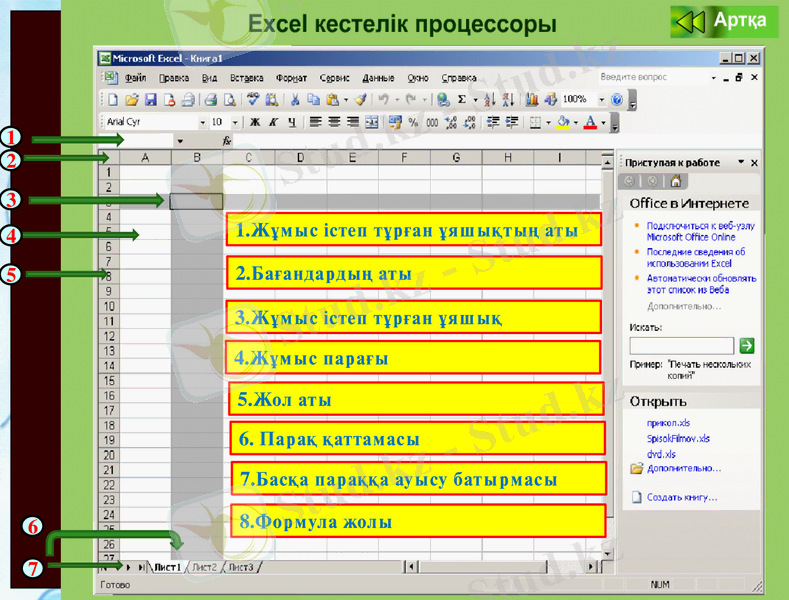Switch to the Лист2 sheet tab
The image size is (789, 600).
(x=204, y=567)
